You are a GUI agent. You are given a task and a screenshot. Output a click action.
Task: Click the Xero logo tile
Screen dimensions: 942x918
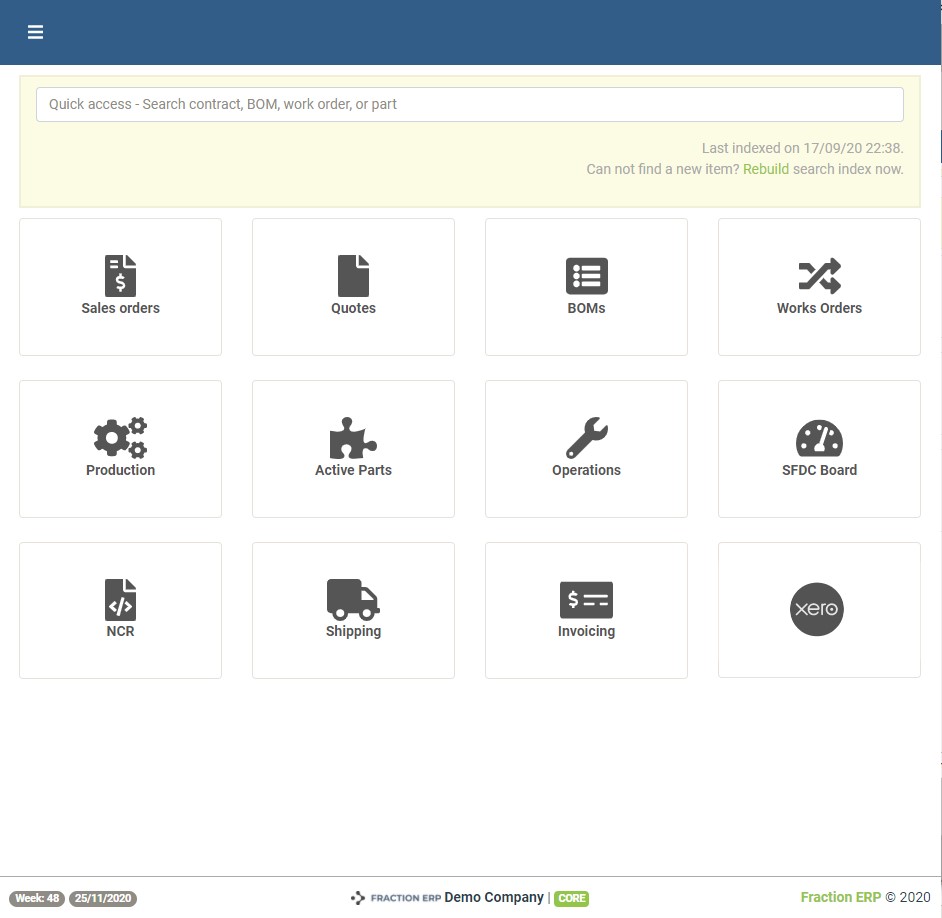[x=817, y=609]
